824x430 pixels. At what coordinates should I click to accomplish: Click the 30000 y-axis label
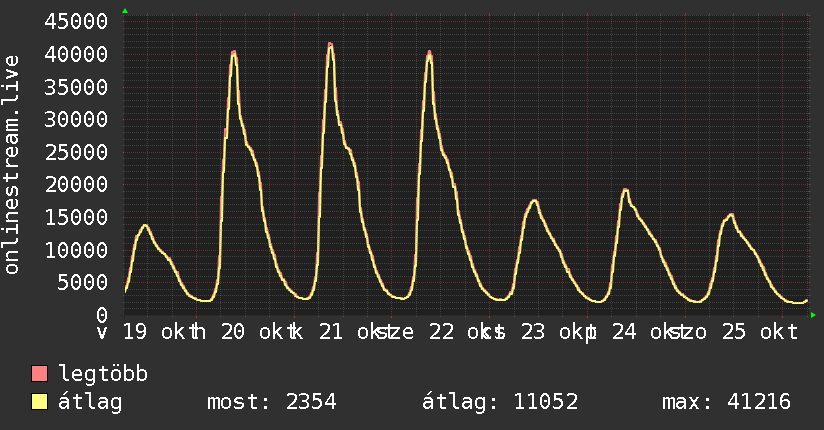pos(76,119)
